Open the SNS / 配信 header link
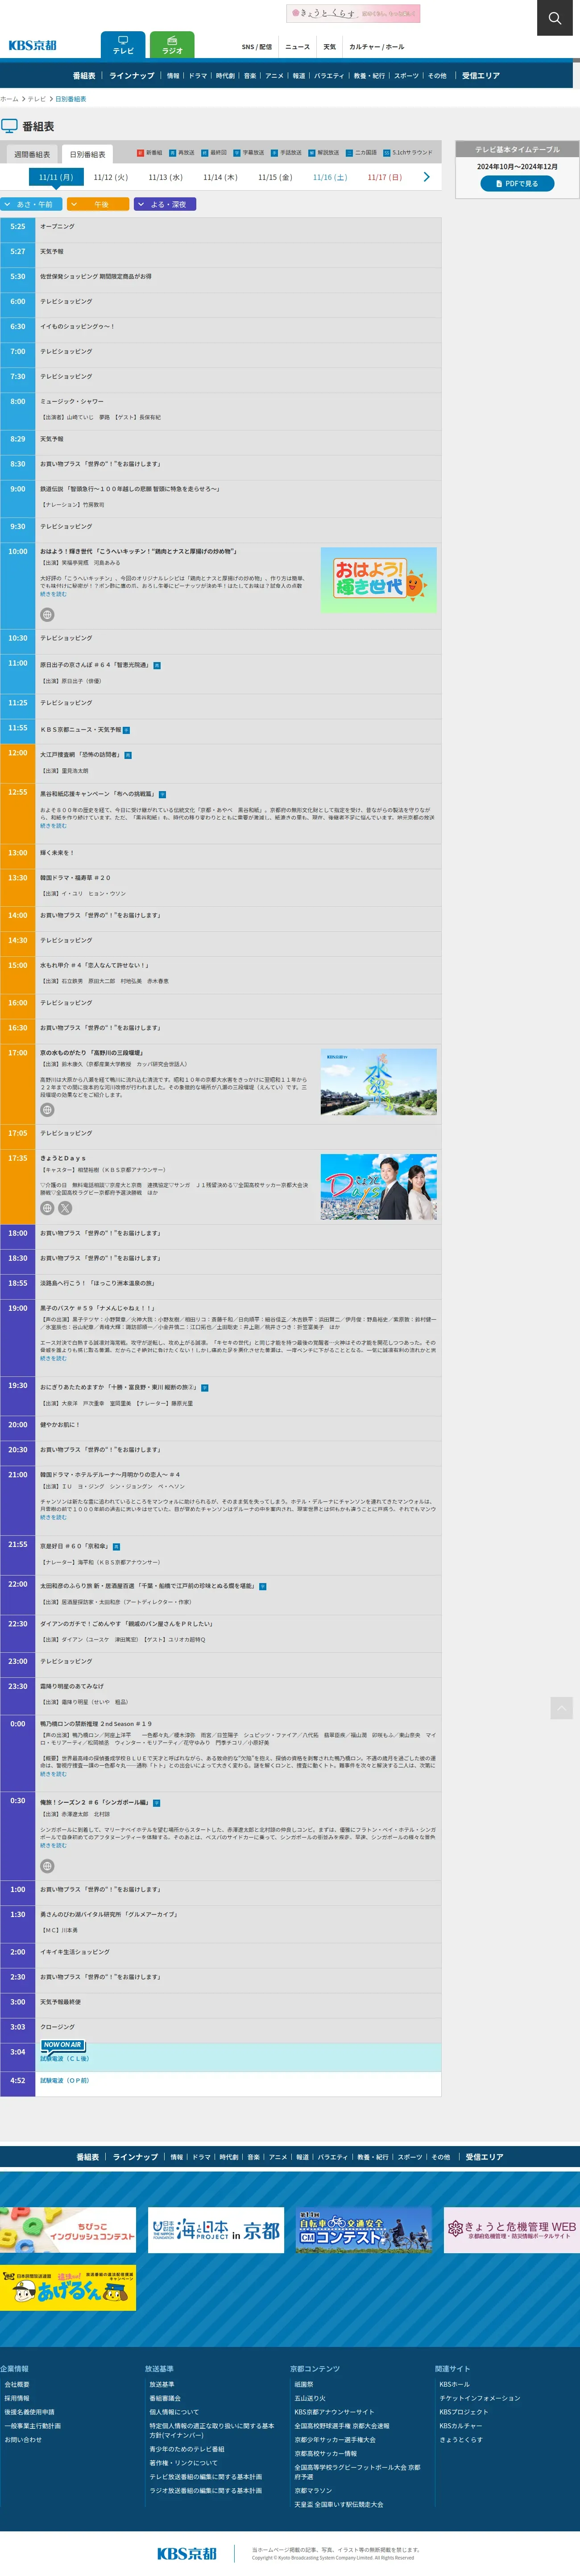Image resolution: width=580 pixels, height=2576 pixels. (256, 47)
